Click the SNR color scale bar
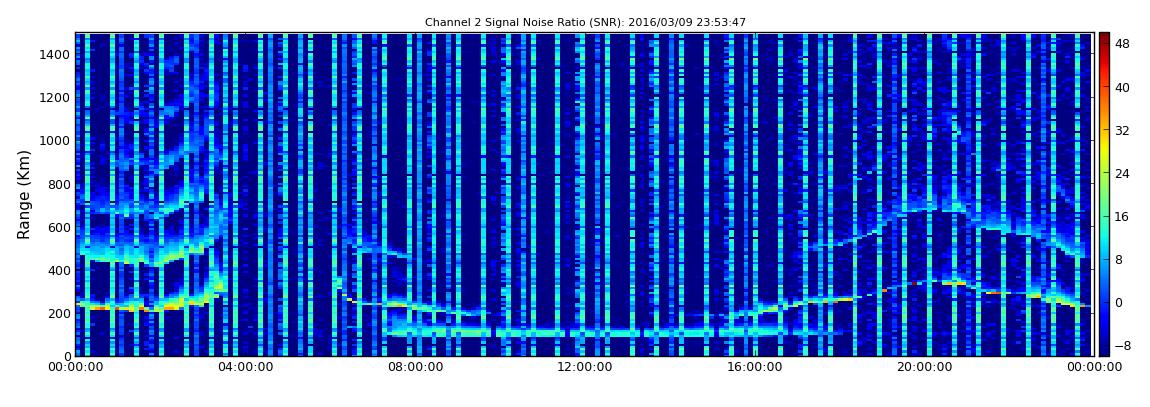Viewport: 1150px width, 407px height. pyautogui.click(x=1104, y=194)
